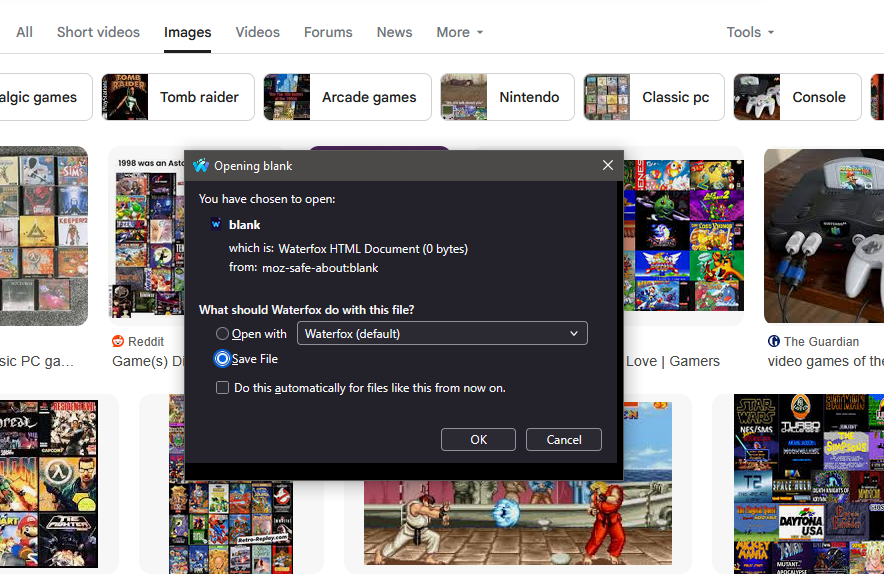Expand the More search options menu
The image size is (884, 578).
tap(459, 32)
